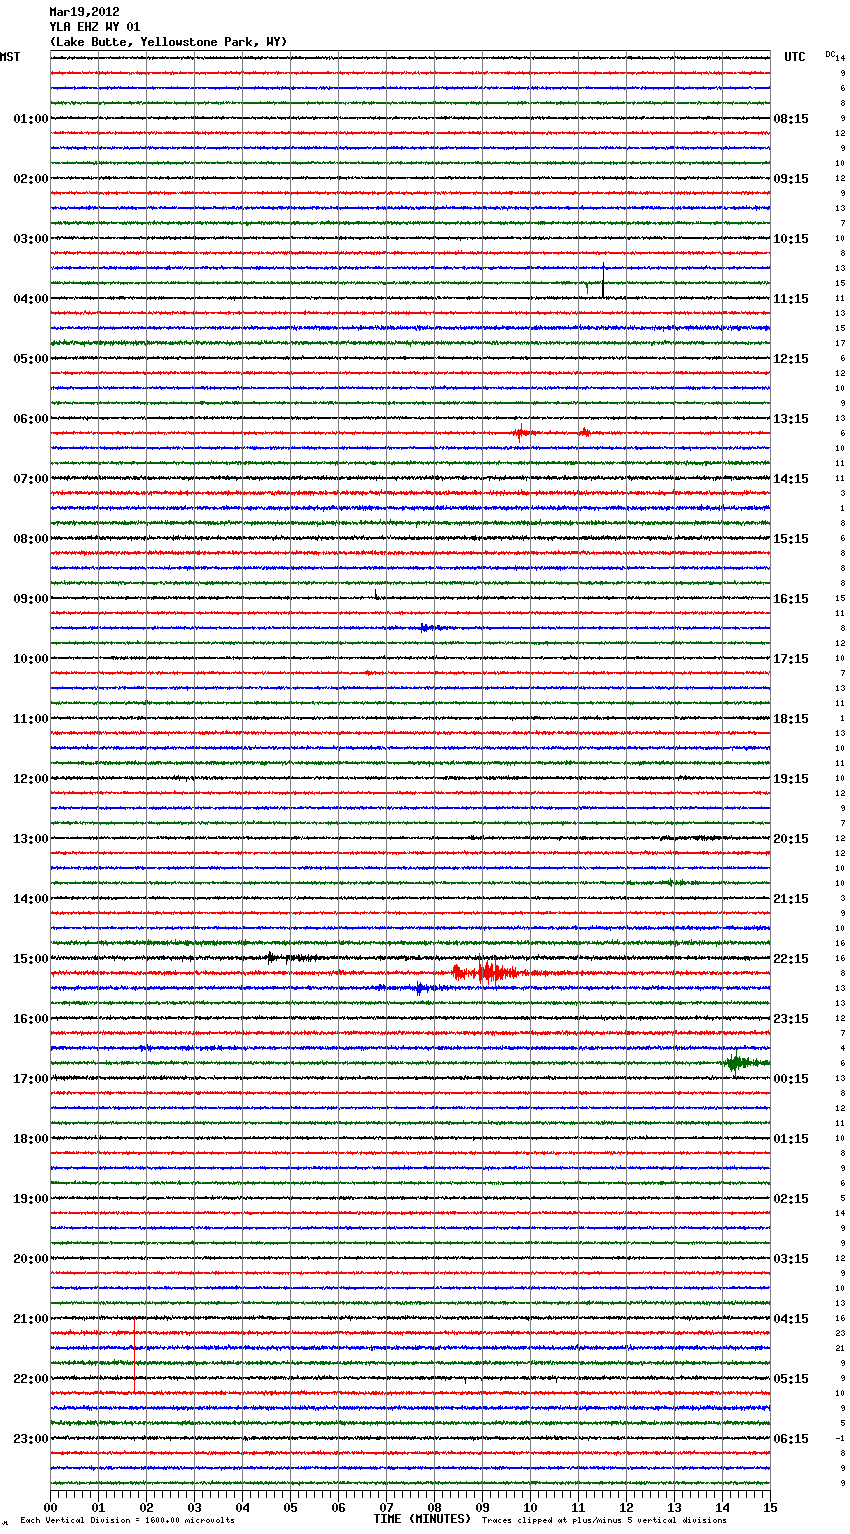Click the "01:00" MST hour label

pos(31,119)
